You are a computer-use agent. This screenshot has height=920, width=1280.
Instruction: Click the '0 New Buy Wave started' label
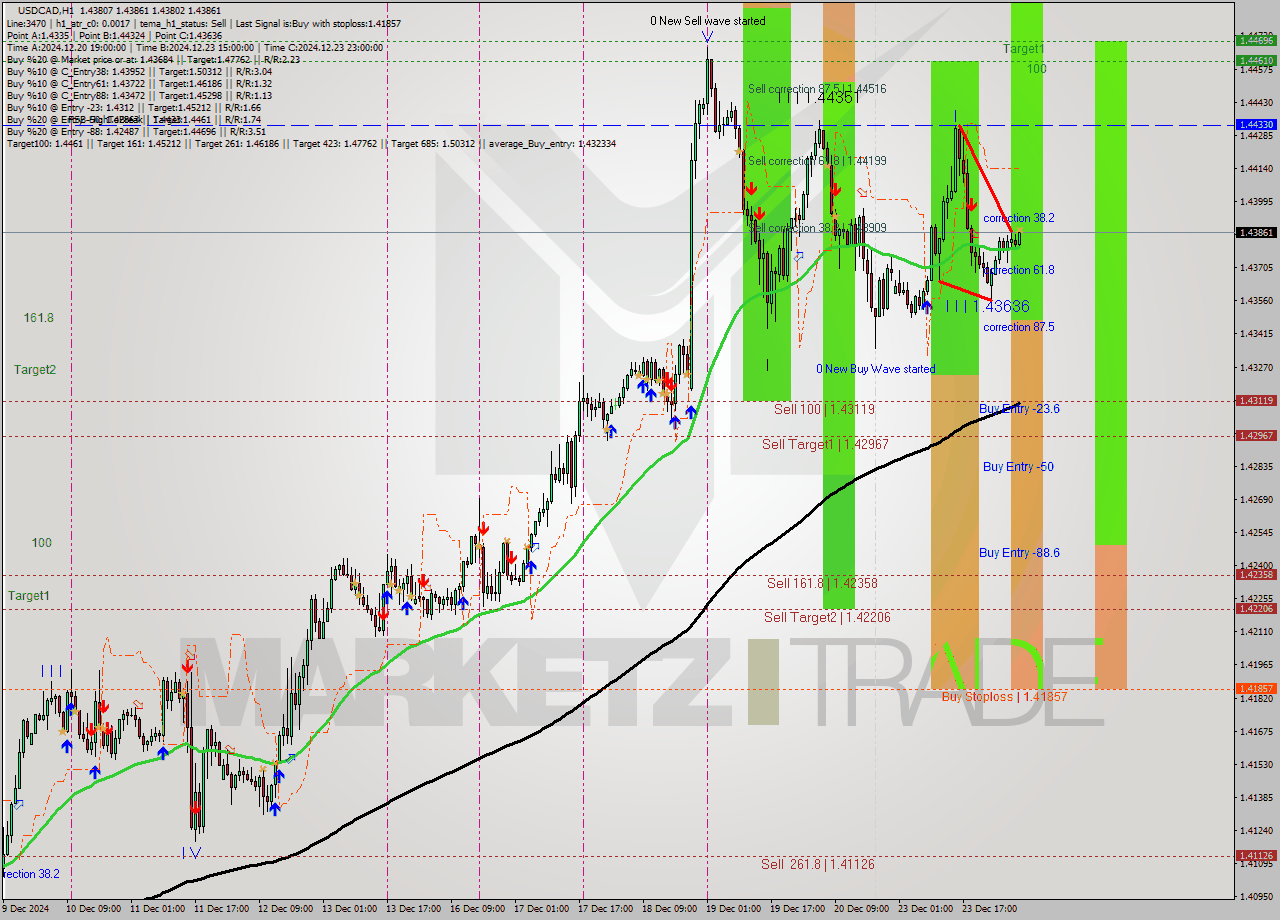(876, 369)
